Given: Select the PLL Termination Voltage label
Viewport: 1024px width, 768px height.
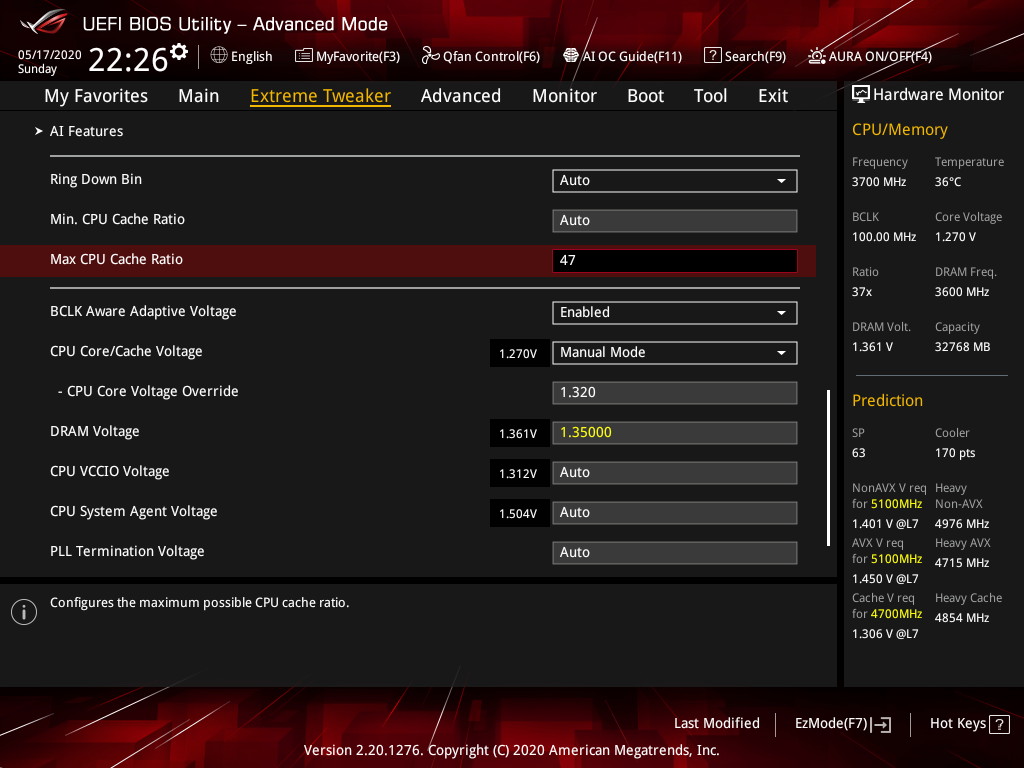Looking at the screenshot, I should click(127, 551).
